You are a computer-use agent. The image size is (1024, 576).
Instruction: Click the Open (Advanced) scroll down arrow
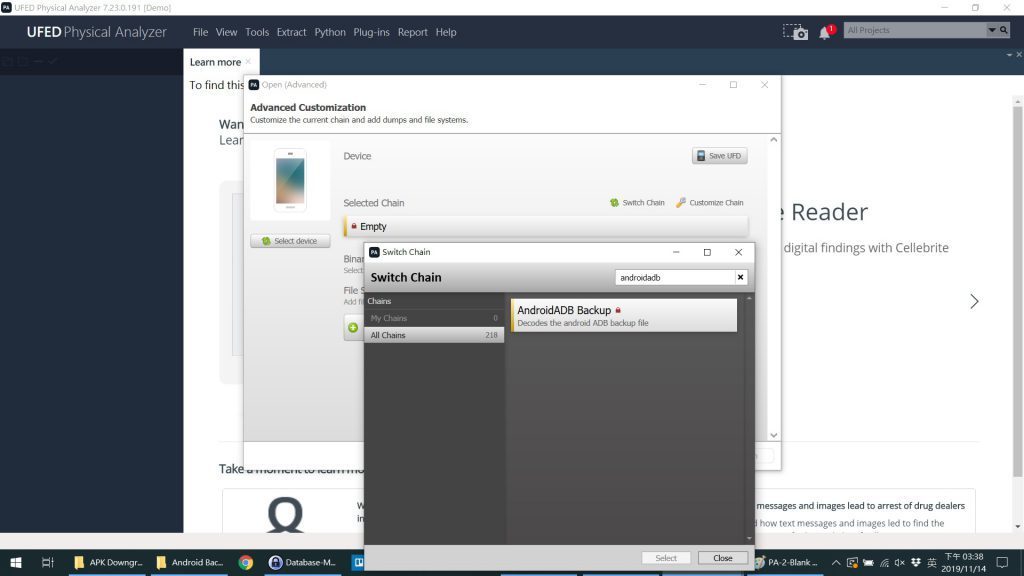774,436
